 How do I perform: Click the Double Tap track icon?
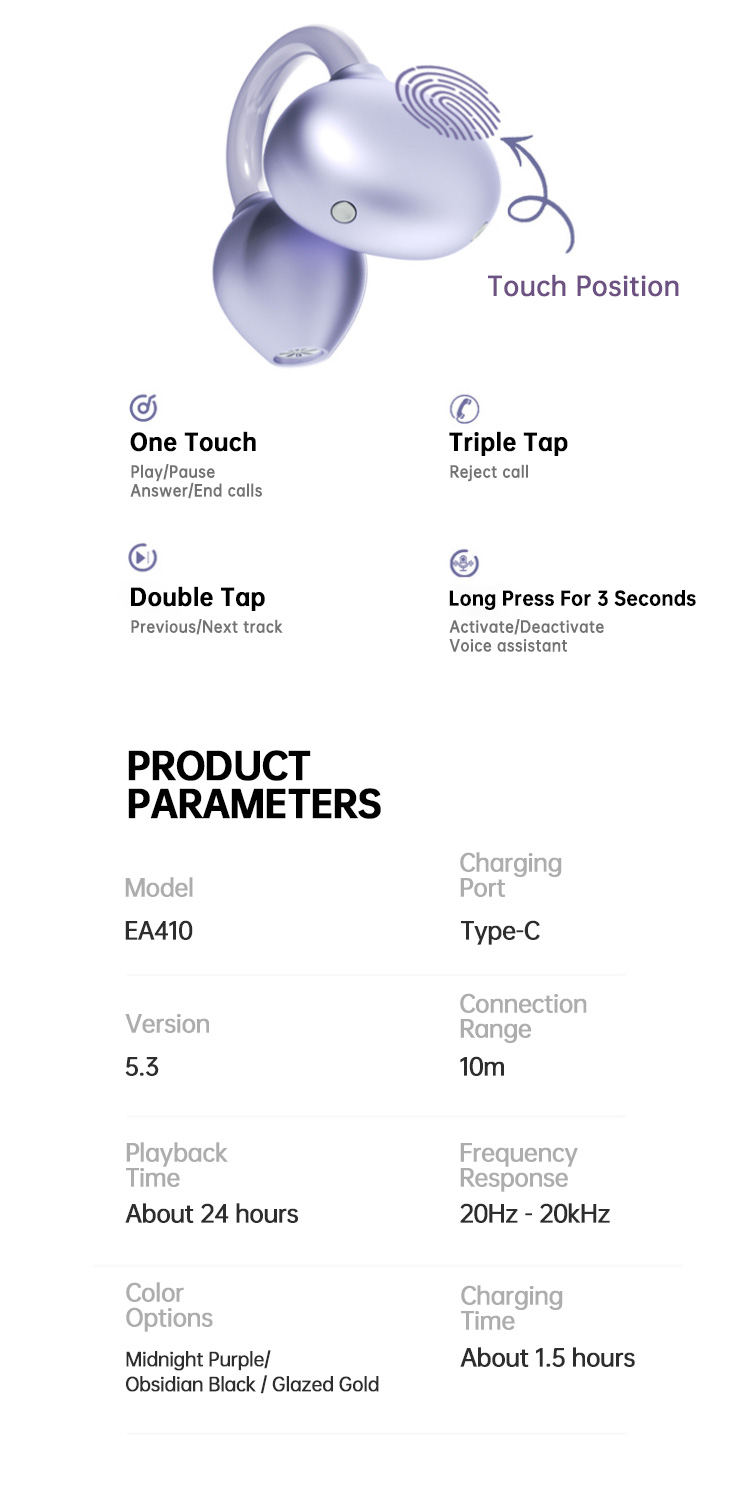tap(144, 557)
